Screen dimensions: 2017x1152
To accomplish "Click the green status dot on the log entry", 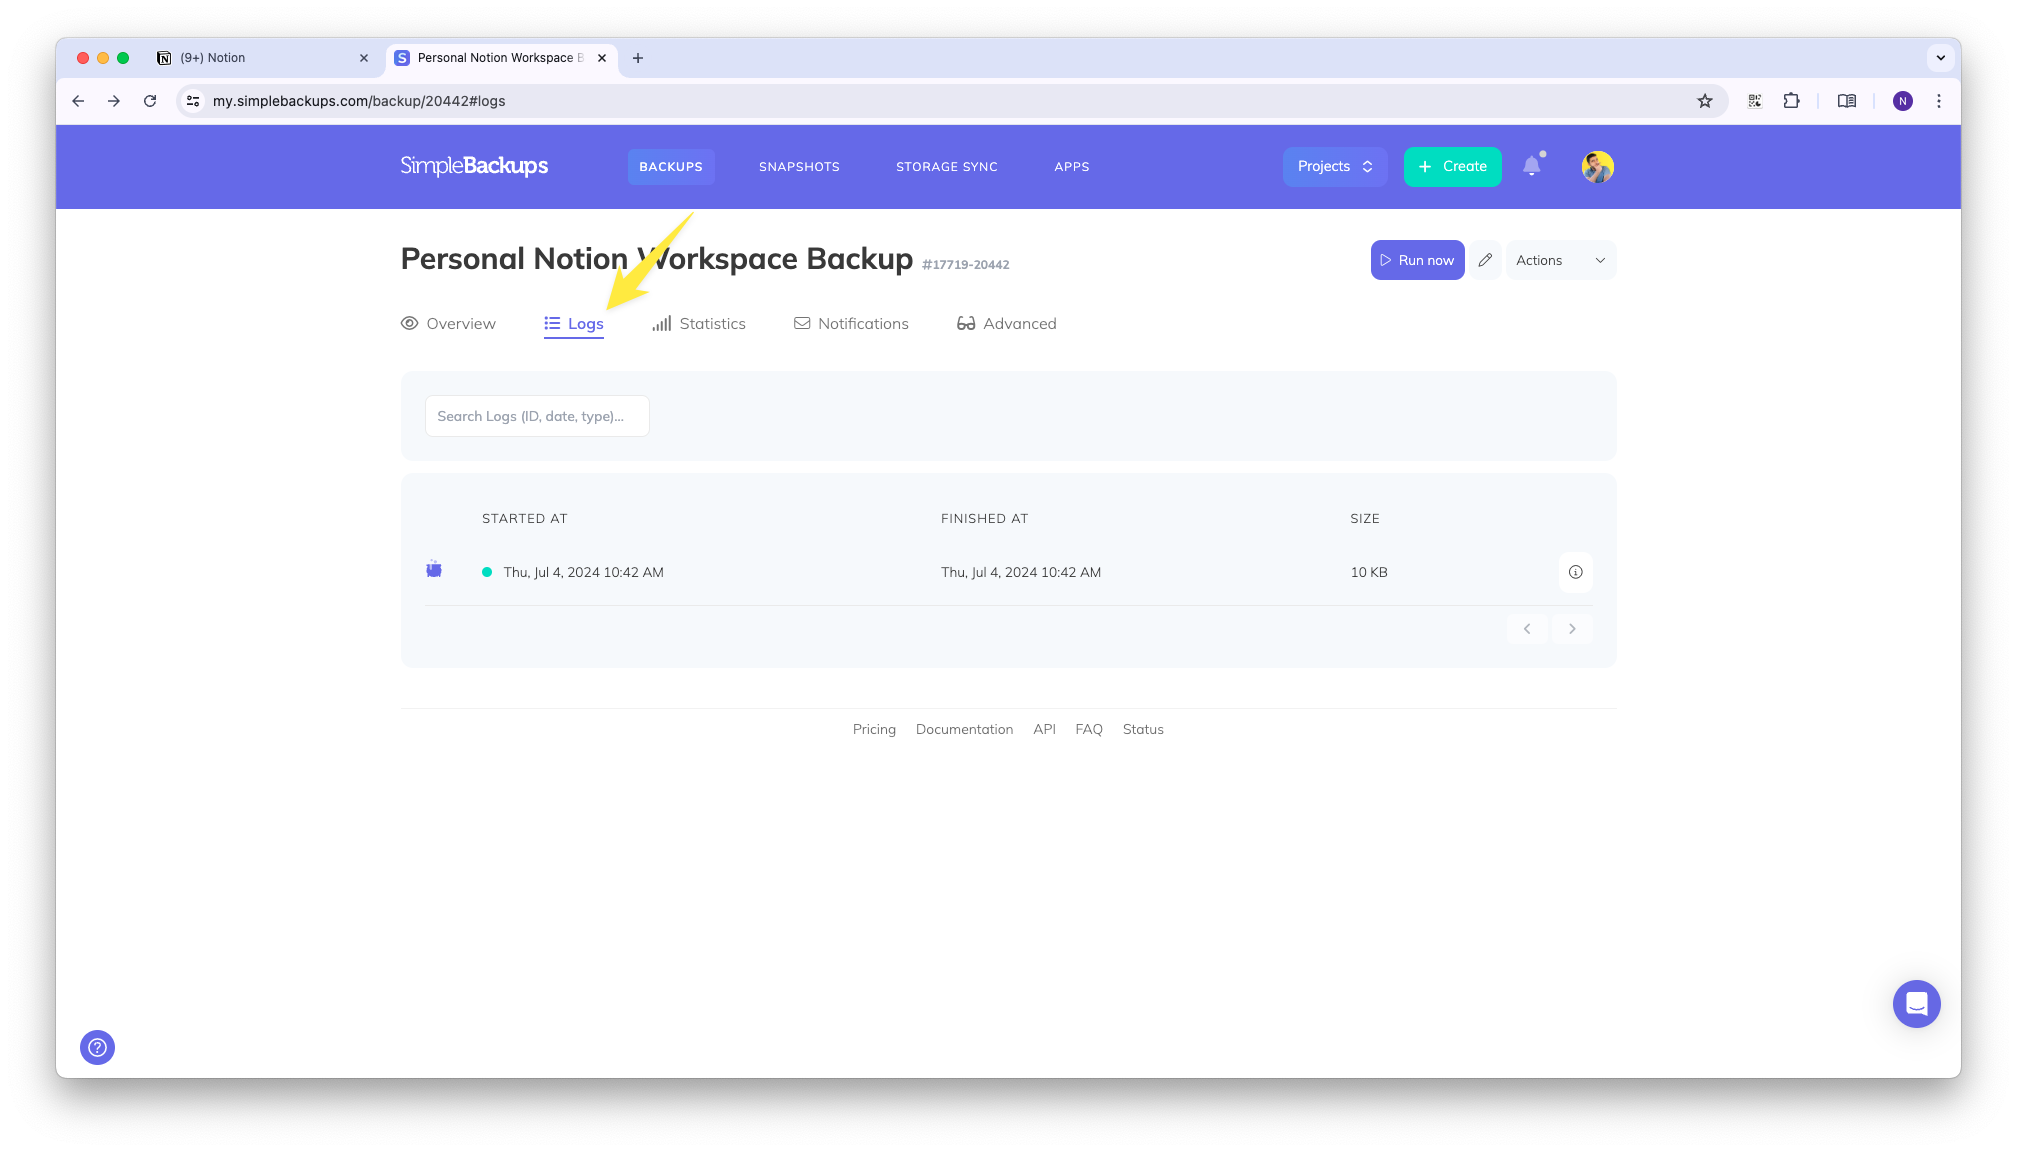I will pyautogui.click(x=487, y=572).
